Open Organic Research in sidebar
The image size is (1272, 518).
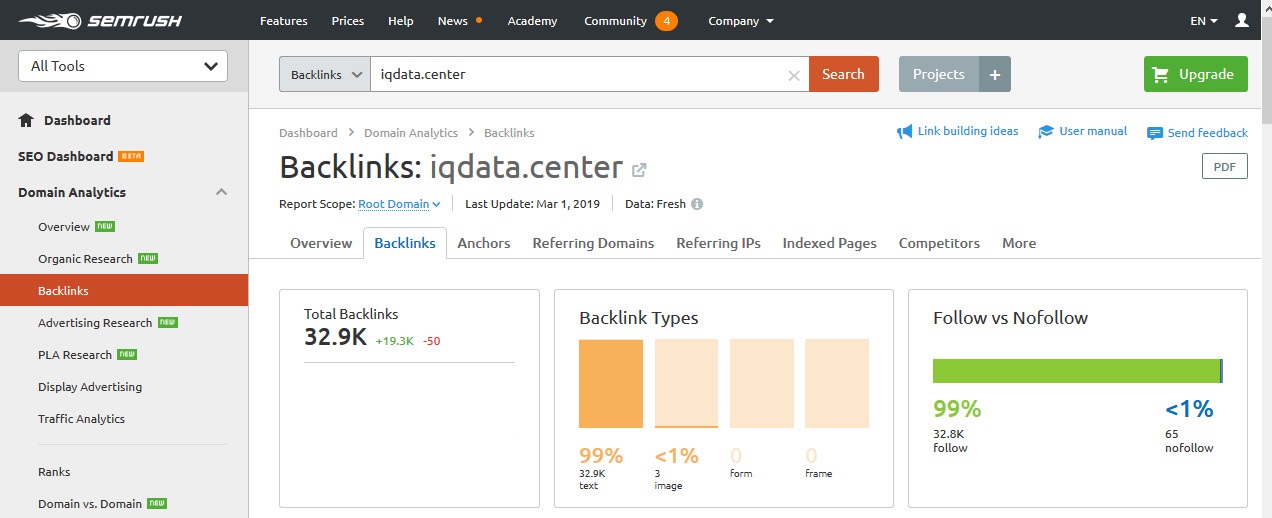tap(85, 259)
